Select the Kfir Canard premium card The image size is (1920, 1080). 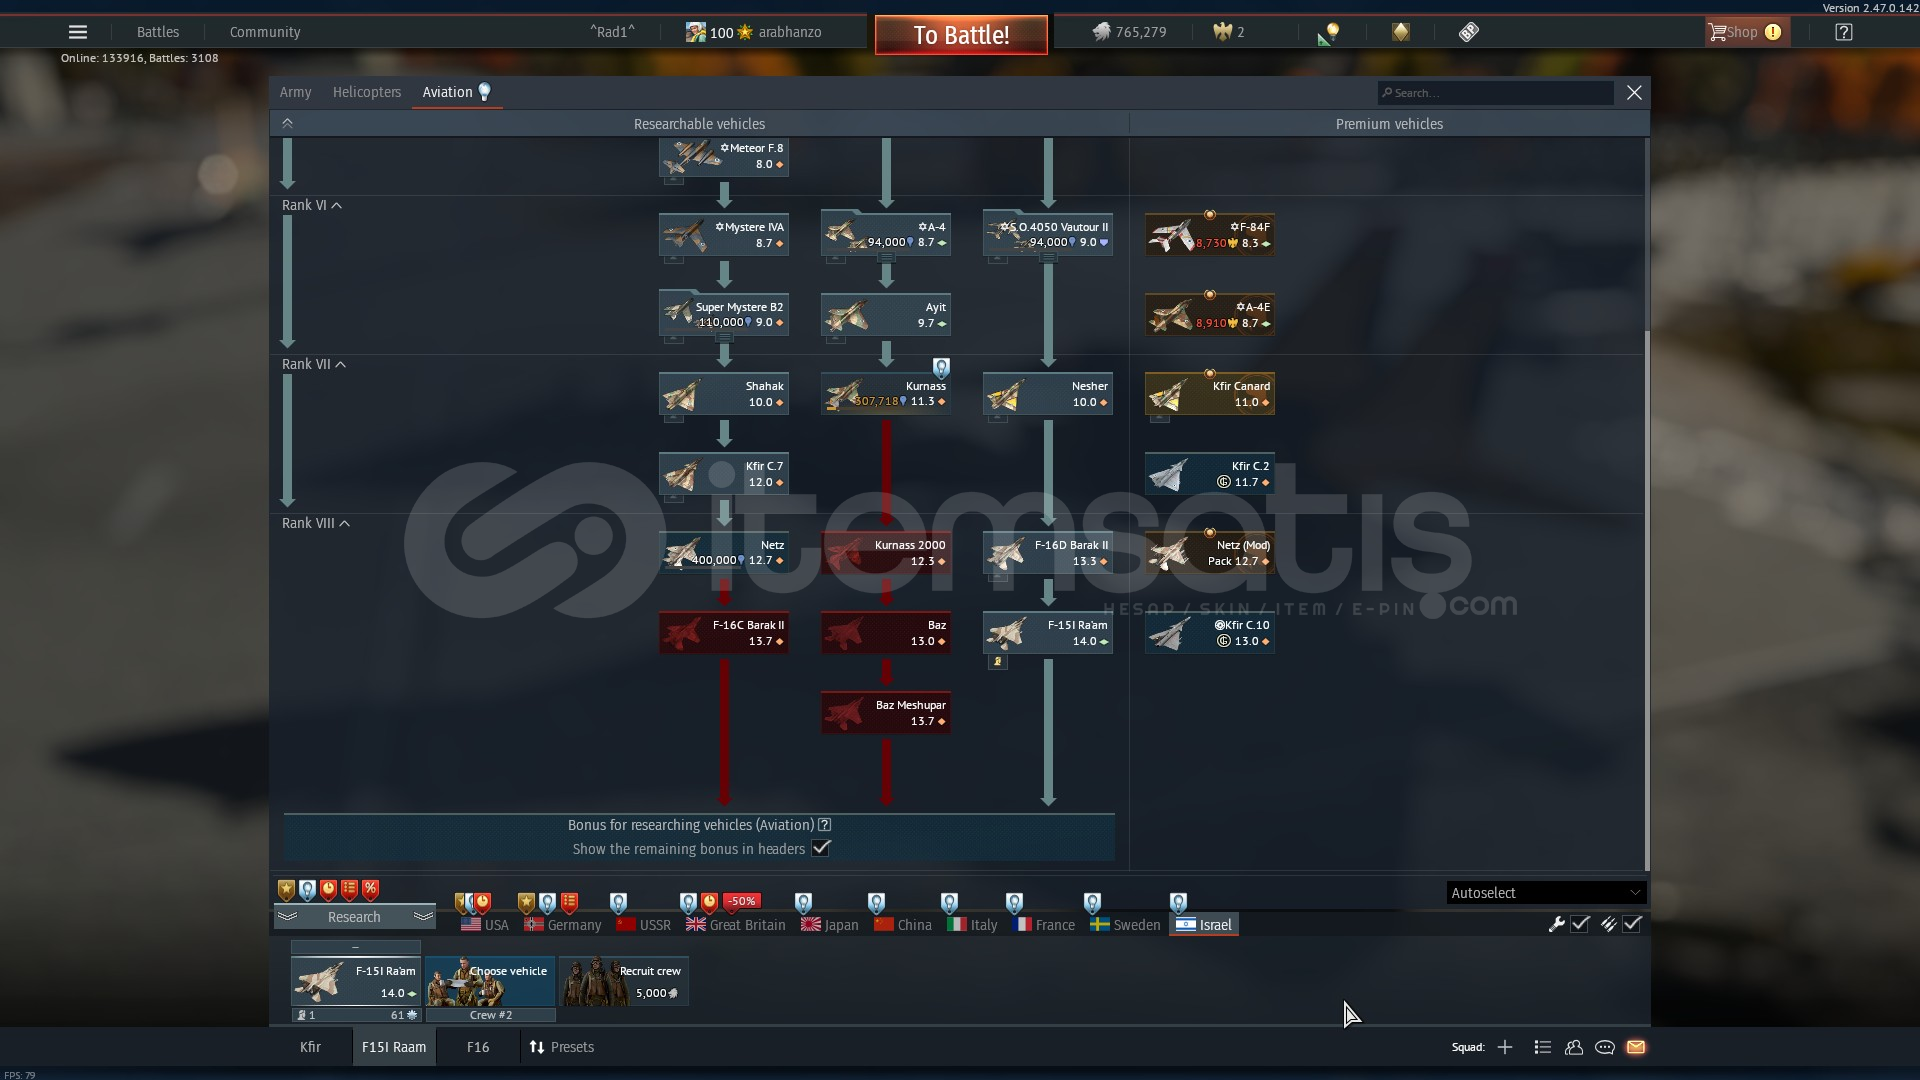point(1210,394)
